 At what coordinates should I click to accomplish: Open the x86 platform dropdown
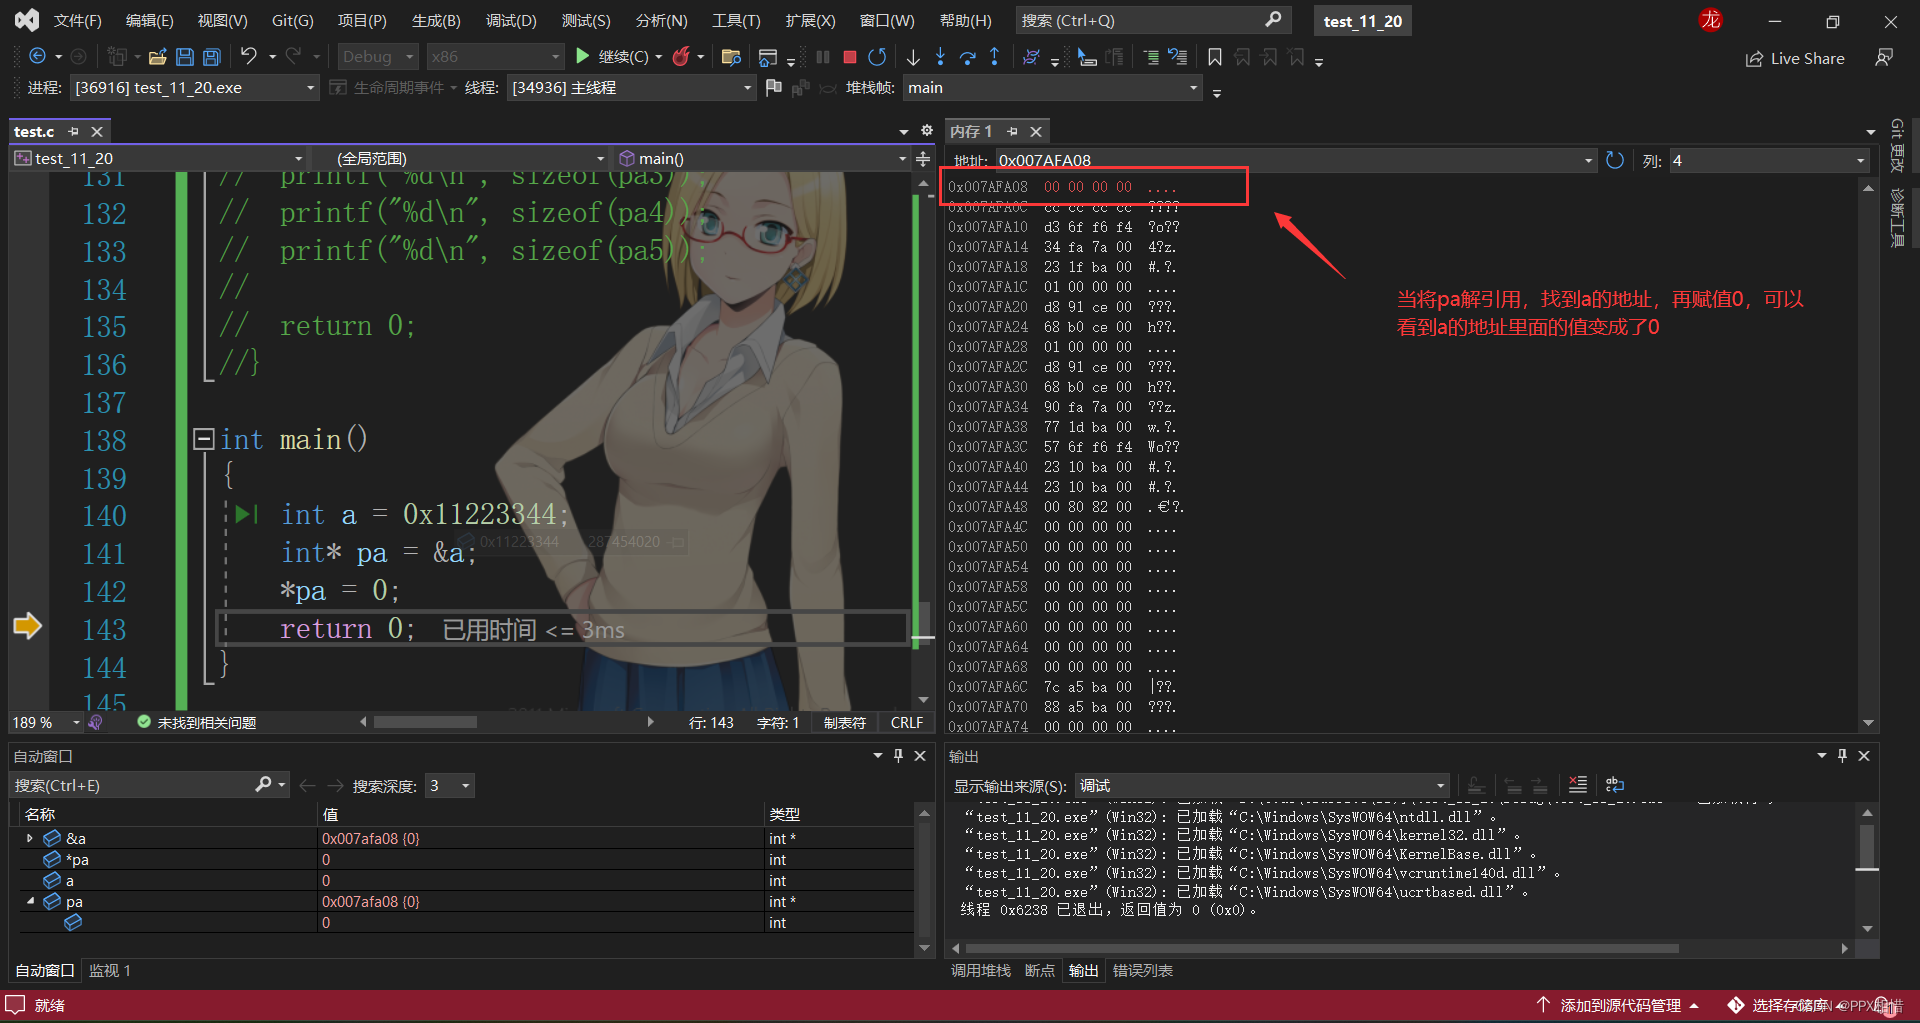[495, 57]
